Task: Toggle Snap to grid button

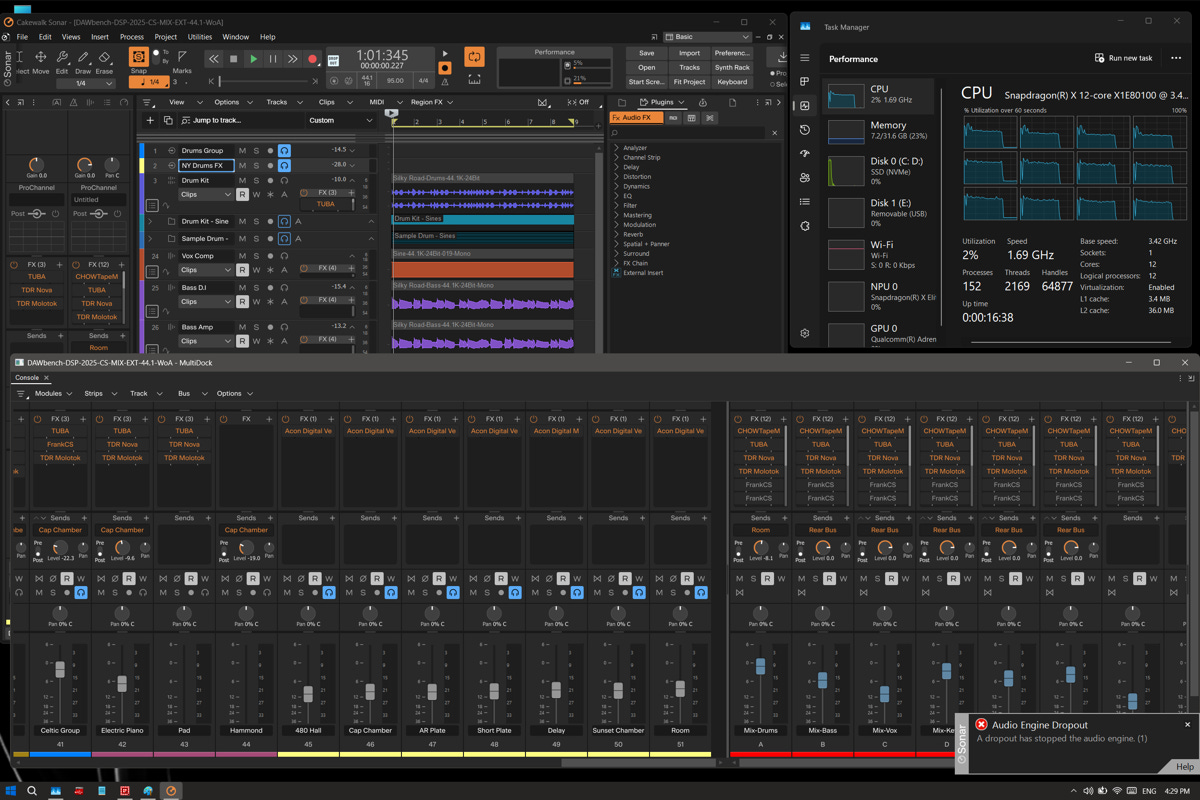Action: (x=139, y=59)
